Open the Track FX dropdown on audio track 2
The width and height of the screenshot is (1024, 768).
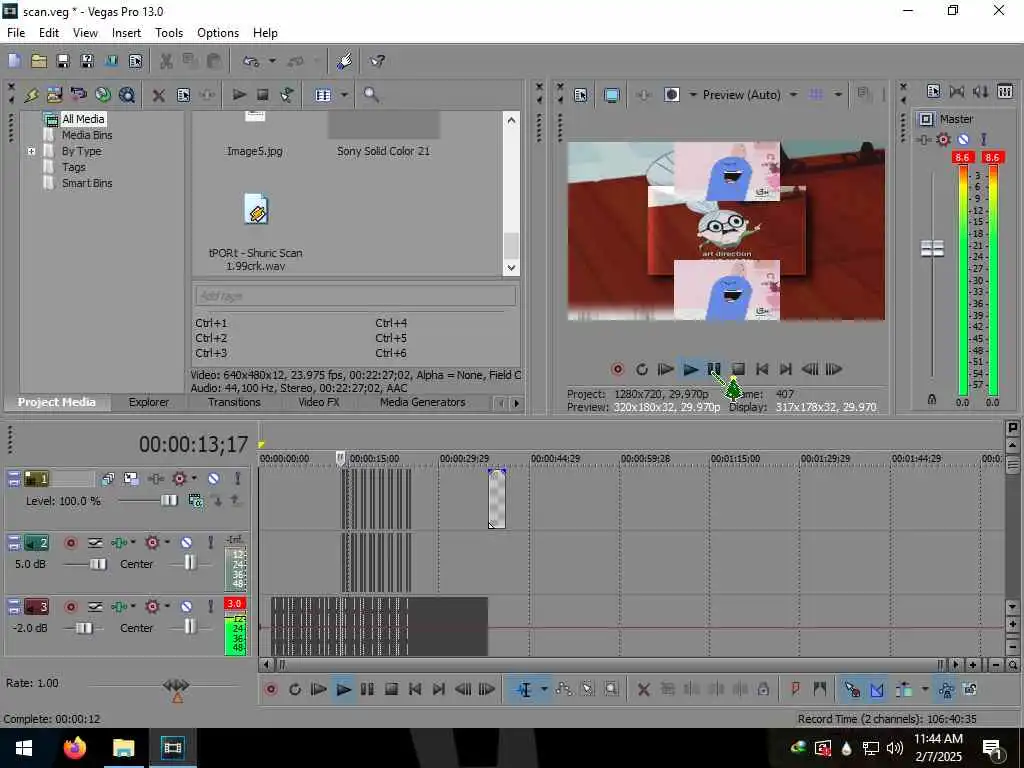coord(167,542)
